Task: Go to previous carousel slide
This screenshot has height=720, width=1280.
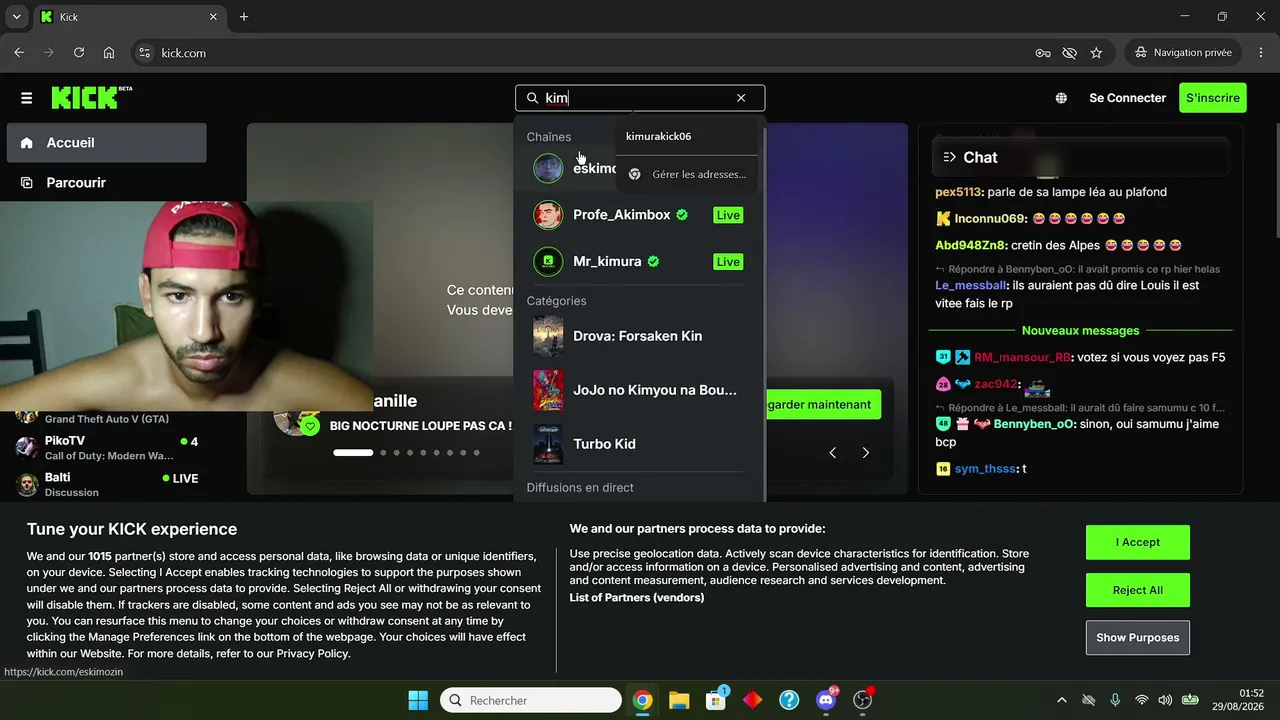Action: pos(832,453)
